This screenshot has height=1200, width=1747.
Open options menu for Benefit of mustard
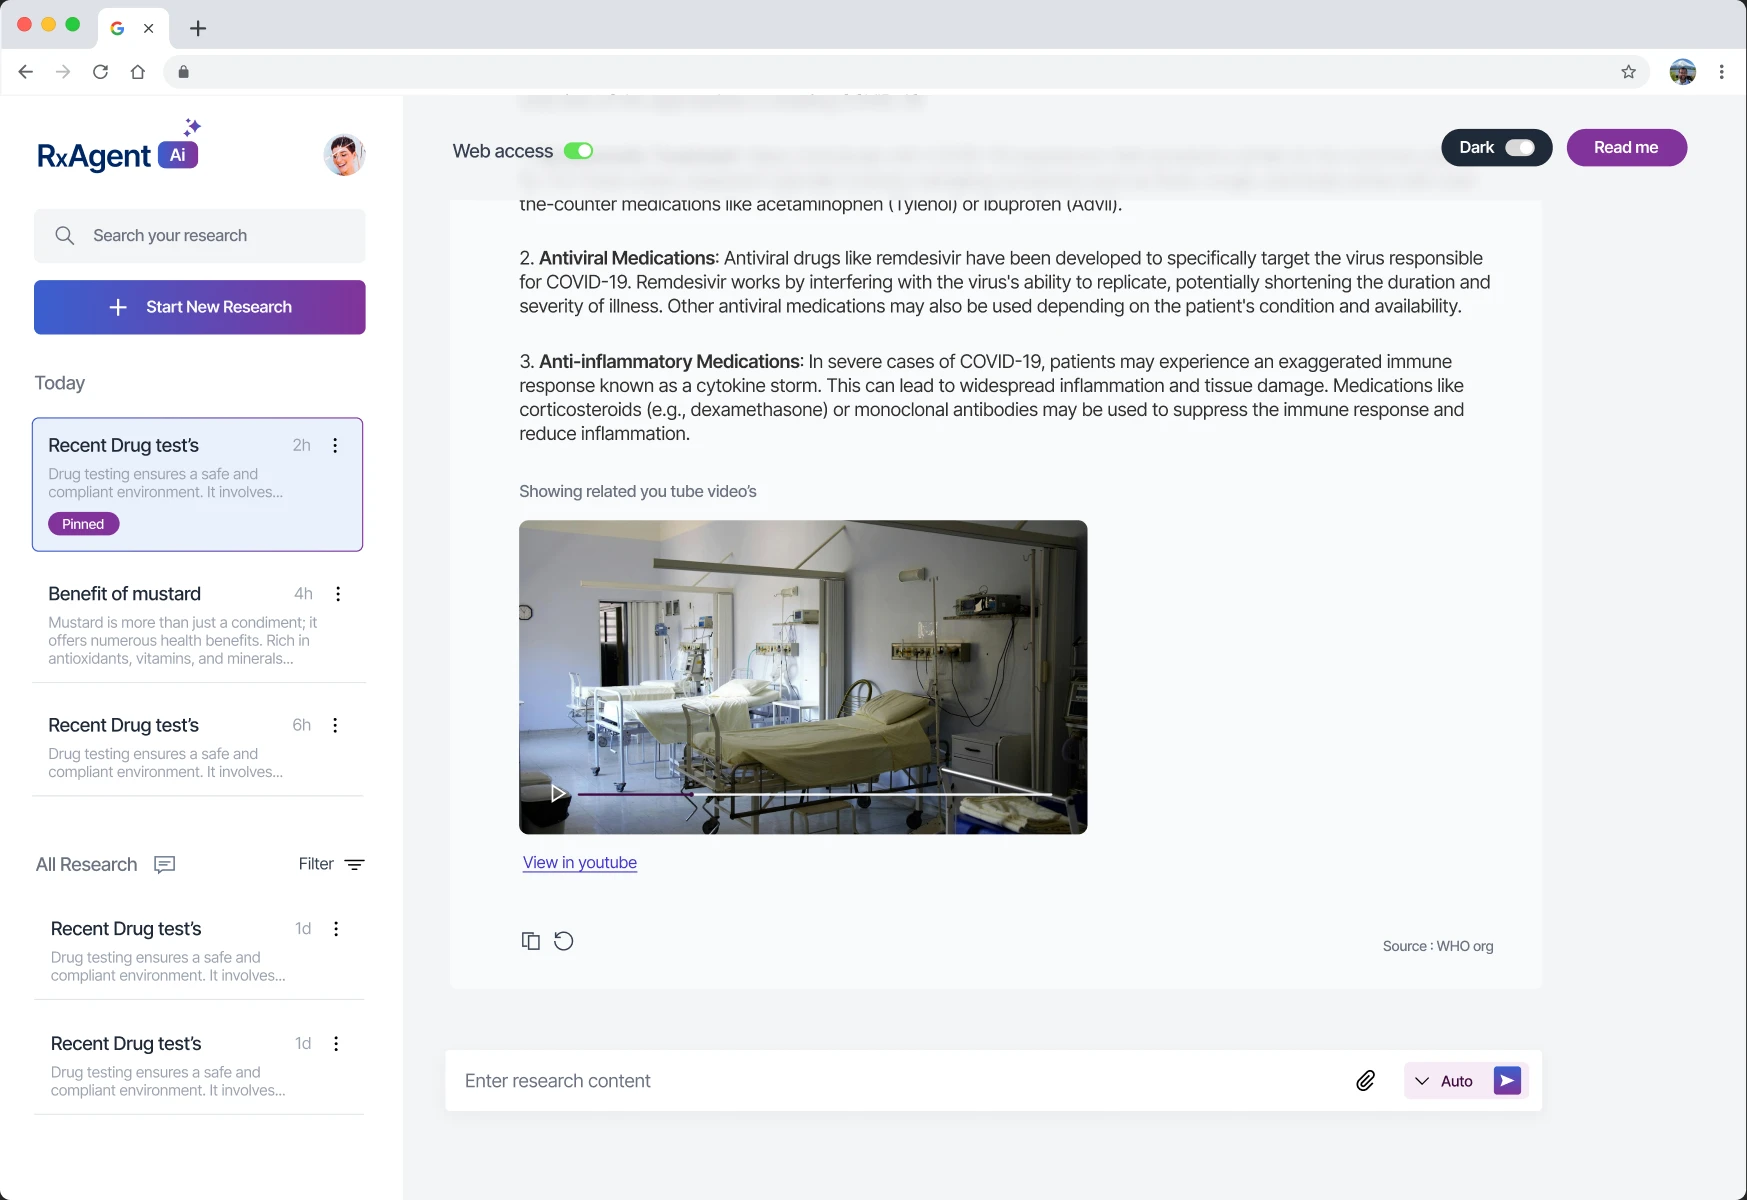pyautogui.click(x=338, y=594)
